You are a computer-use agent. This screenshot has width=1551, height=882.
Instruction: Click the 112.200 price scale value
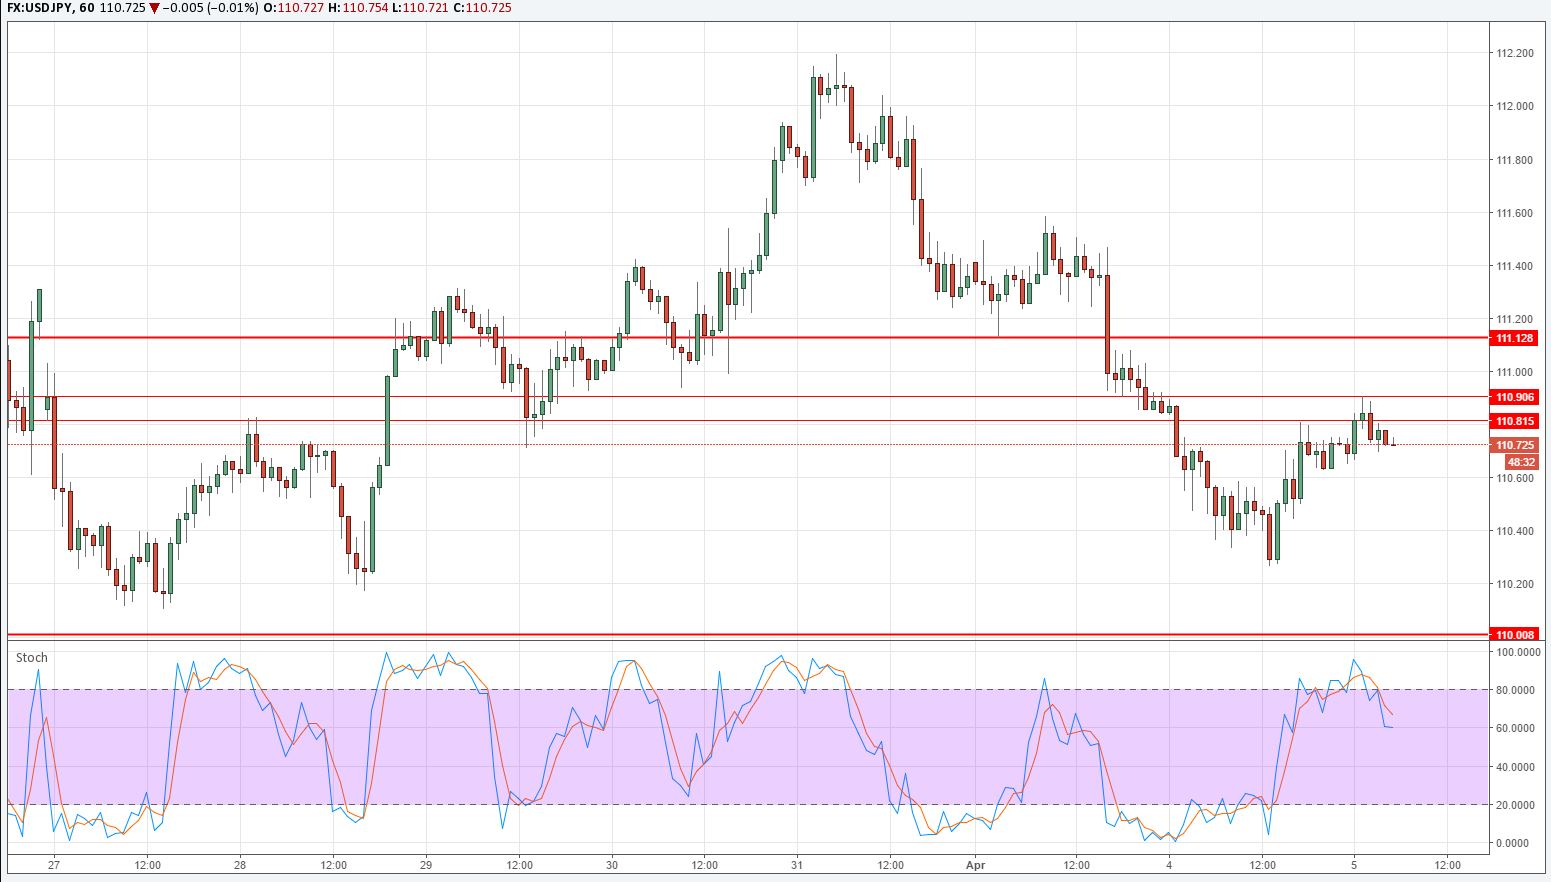tap(1514, 54)
